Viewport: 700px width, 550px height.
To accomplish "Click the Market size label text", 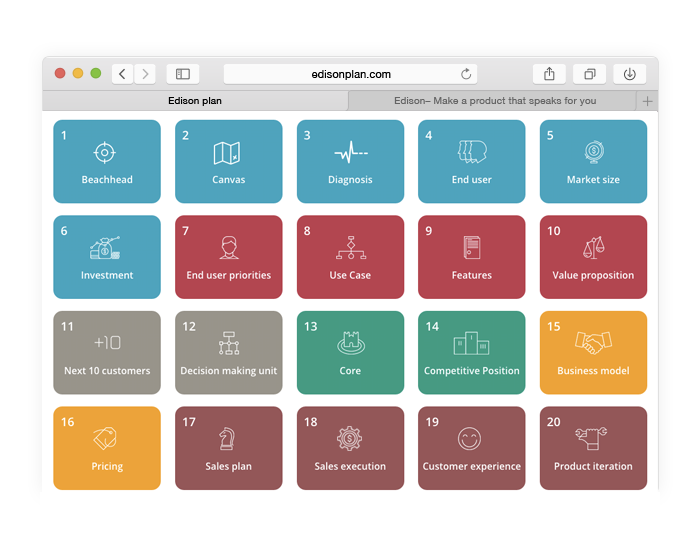I will [593, 179].
